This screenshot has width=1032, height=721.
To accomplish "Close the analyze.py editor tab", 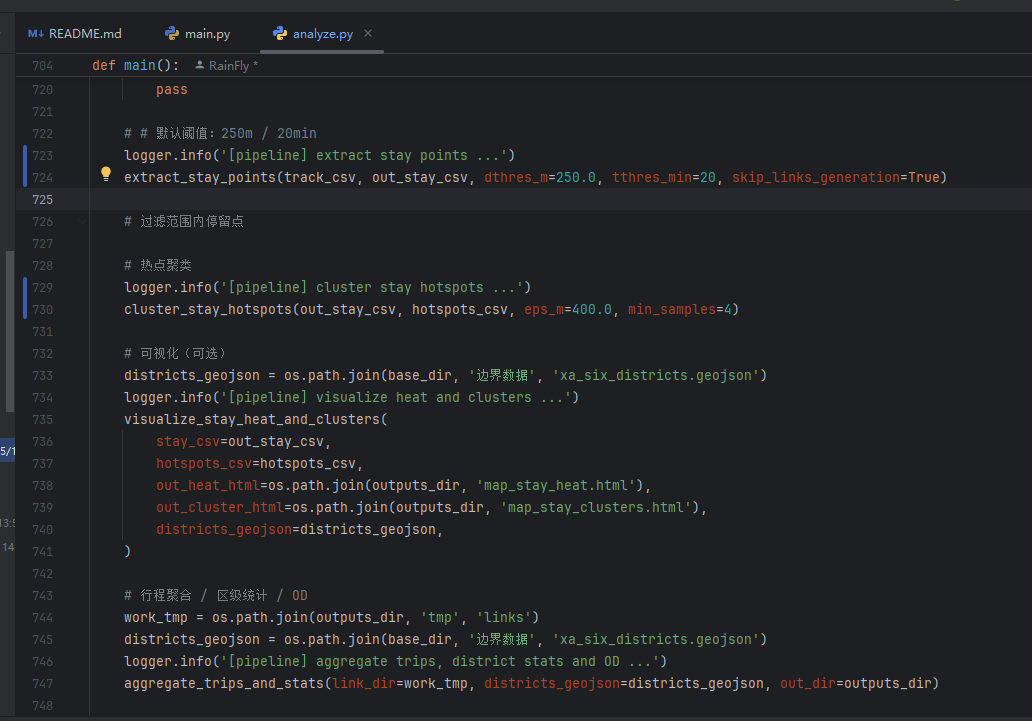I will [368, 34].
